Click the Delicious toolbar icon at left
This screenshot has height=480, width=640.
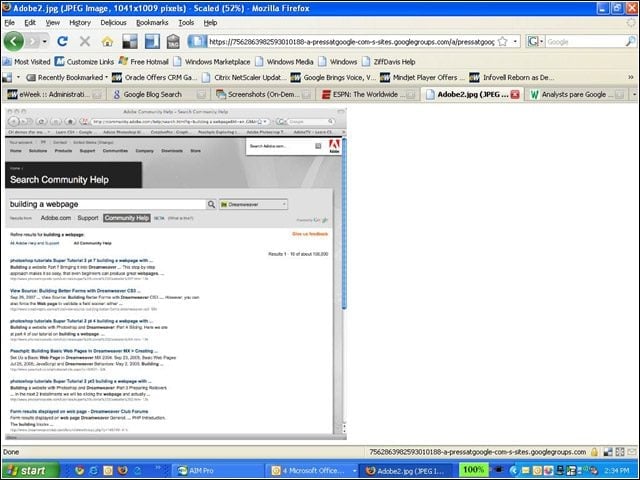(7, 77)
